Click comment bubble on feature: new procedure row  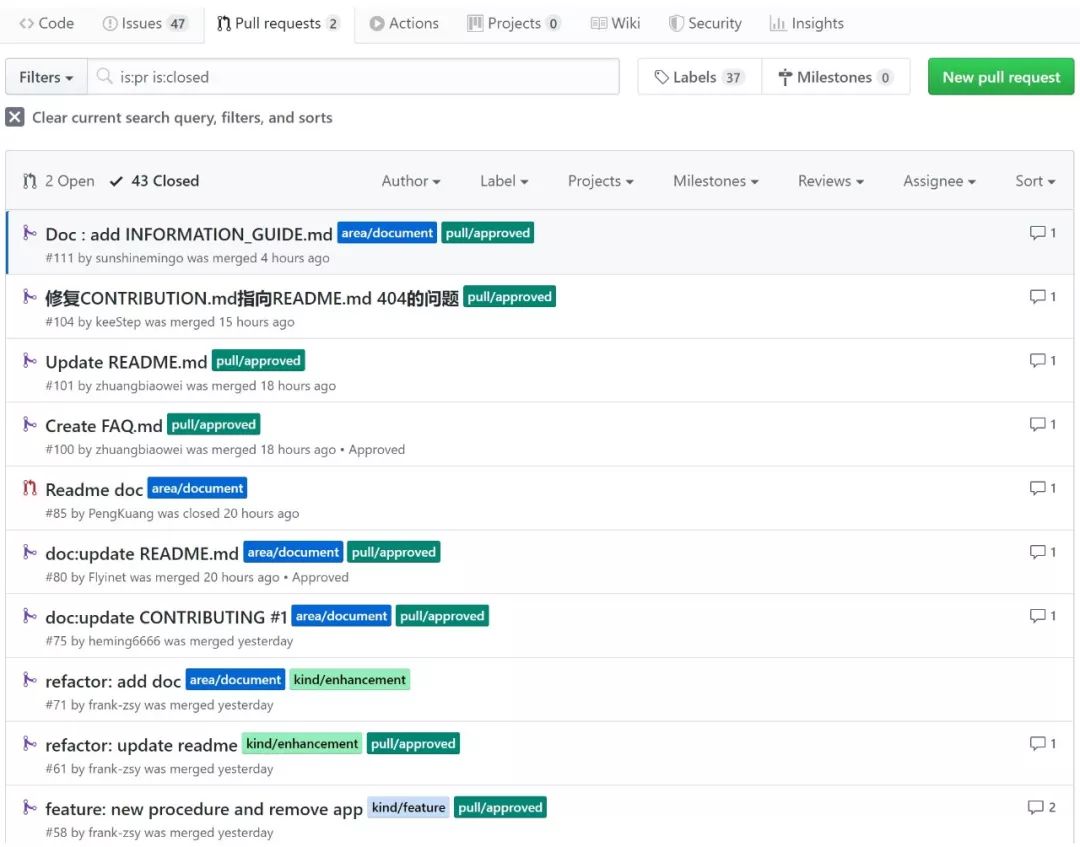[x=1035, y=807]
